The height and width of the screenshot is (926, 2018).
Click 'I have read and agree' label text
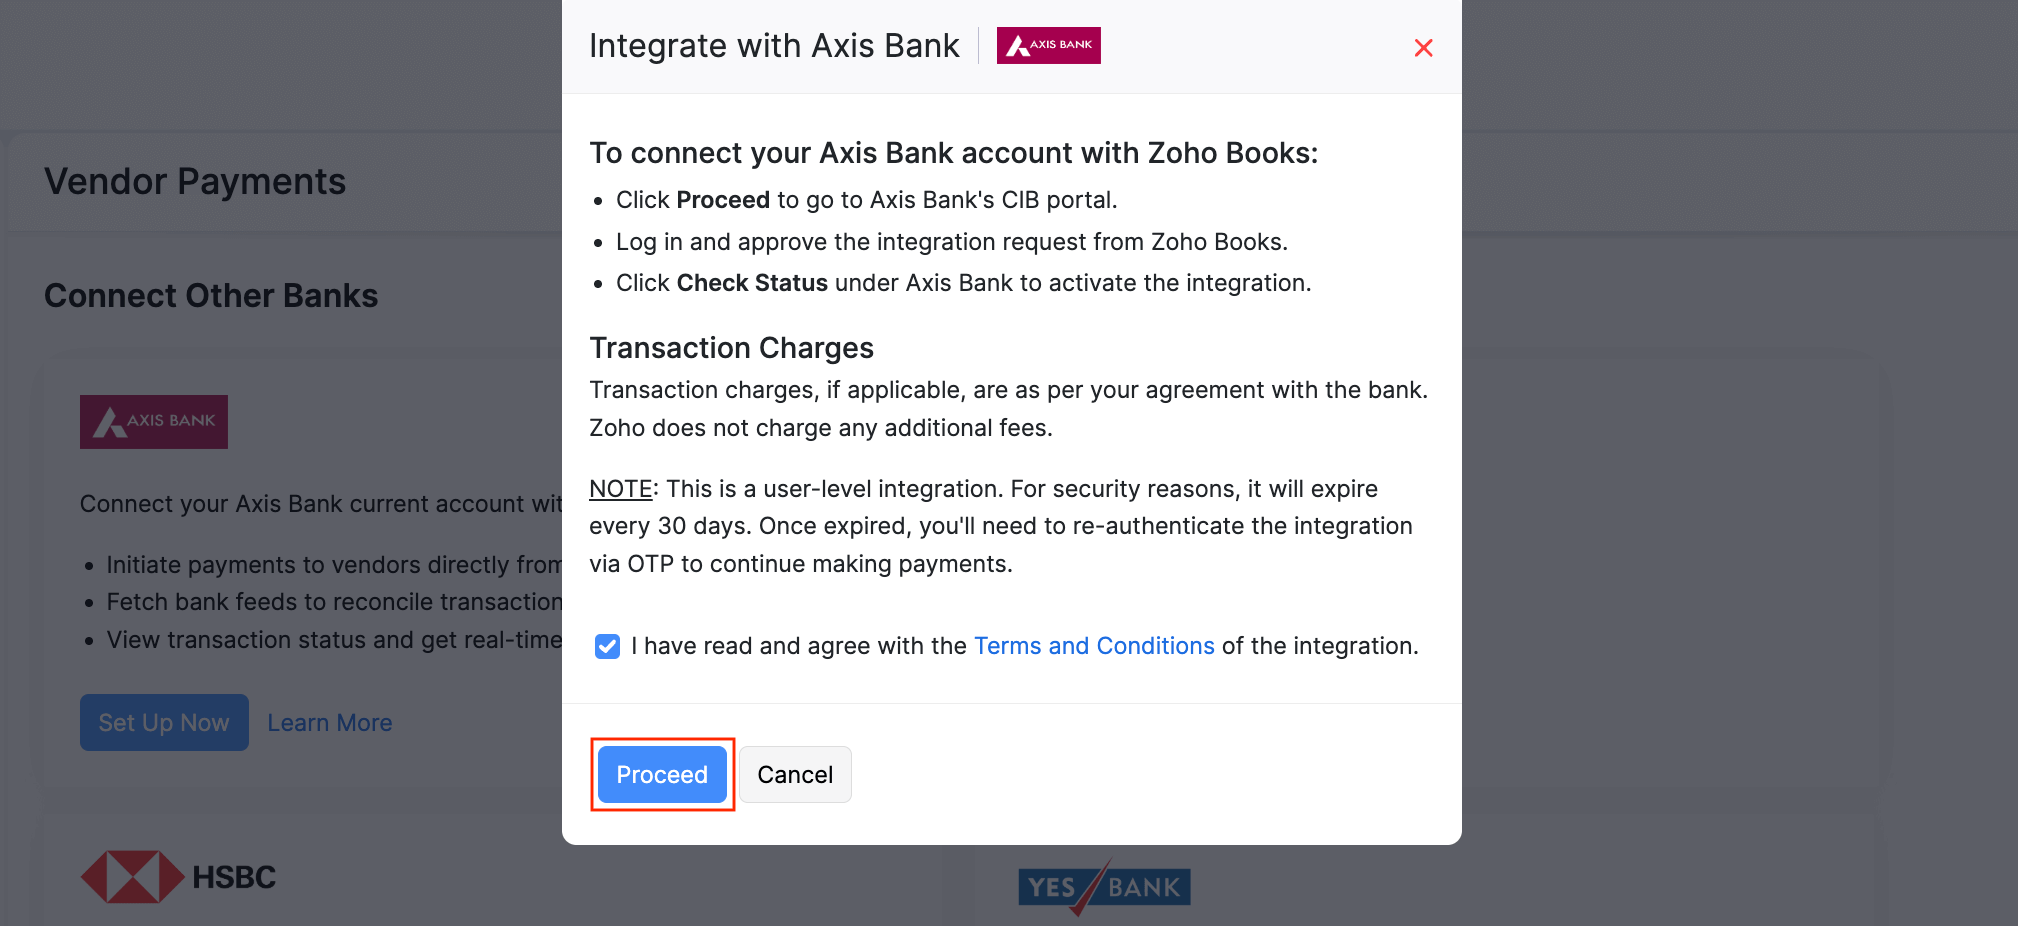[x=799, y=646]
